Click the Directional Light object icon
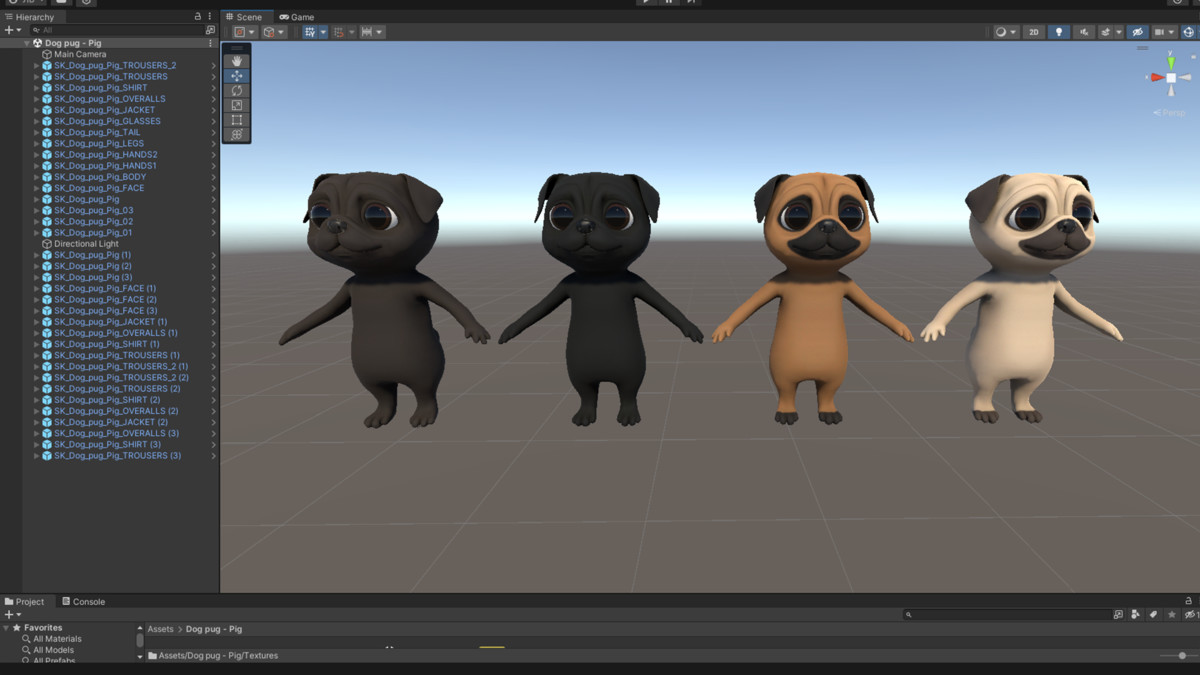1200x675 pixels. 47,244
